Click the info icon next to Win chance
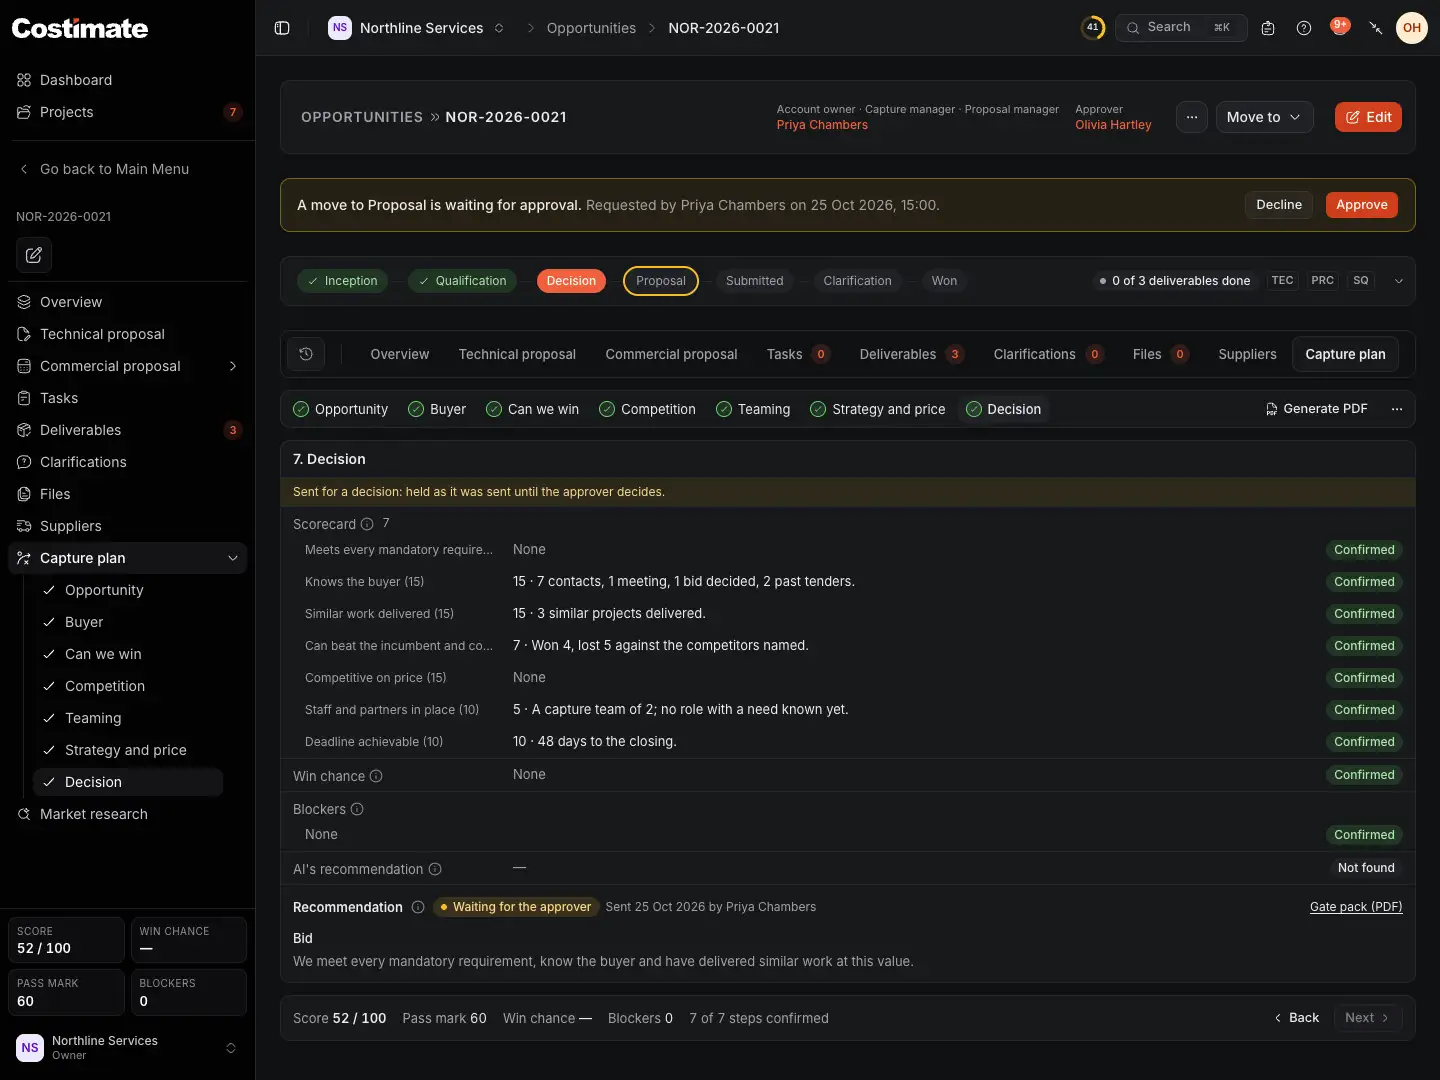Screen dimensions: 1440x1080 tap(376, 776)
